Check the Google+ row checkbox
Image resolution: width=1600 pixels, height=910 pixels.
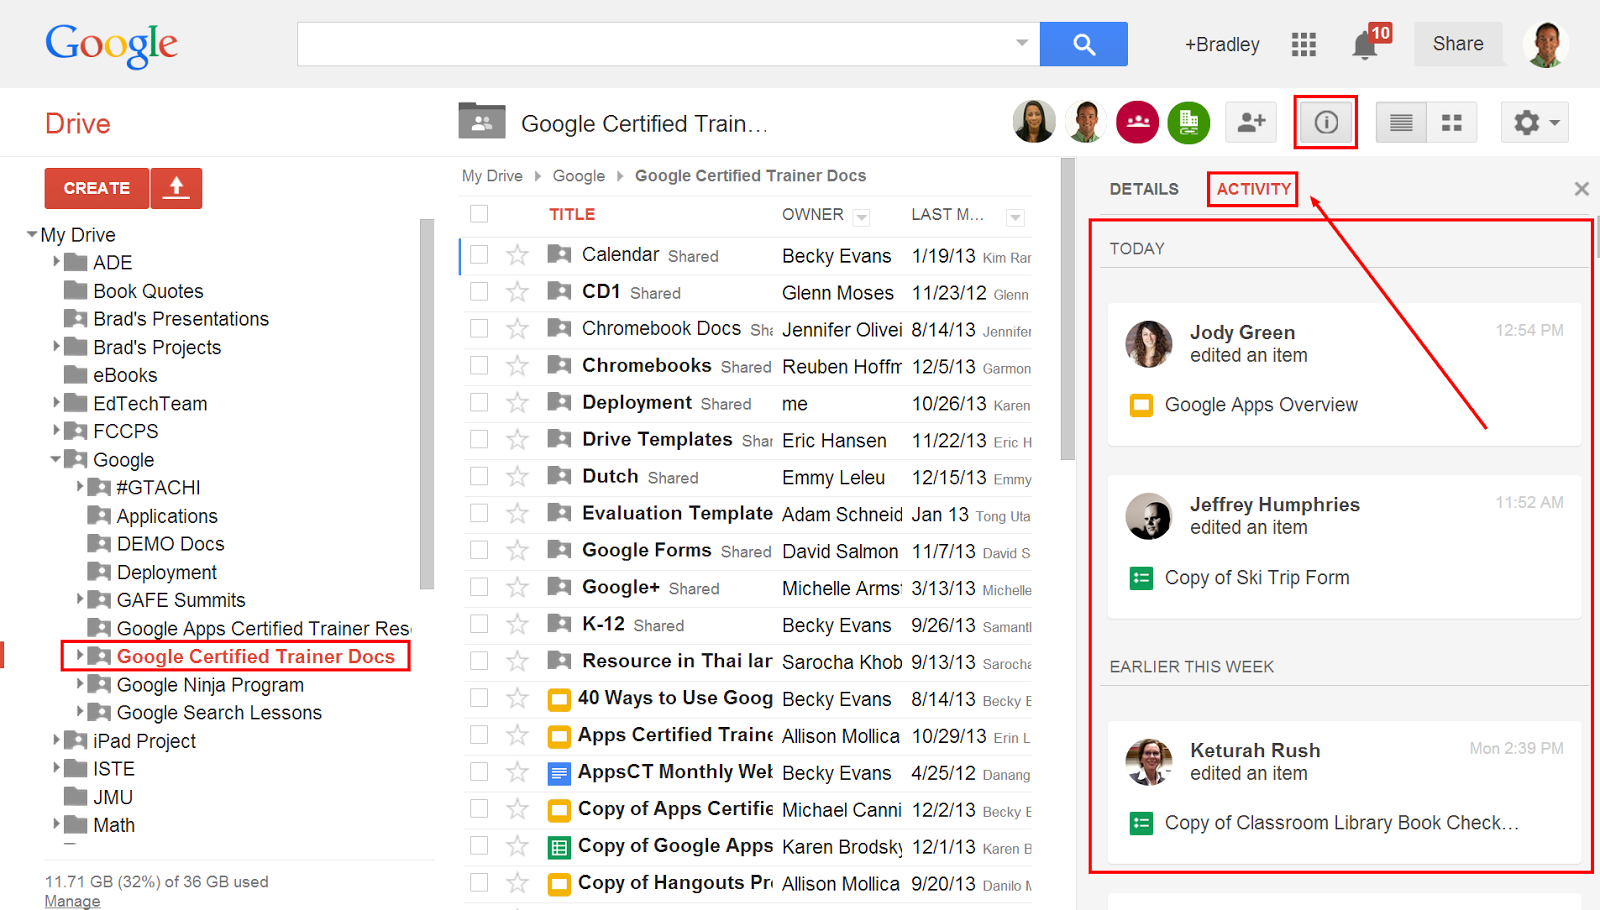point(479,588)
